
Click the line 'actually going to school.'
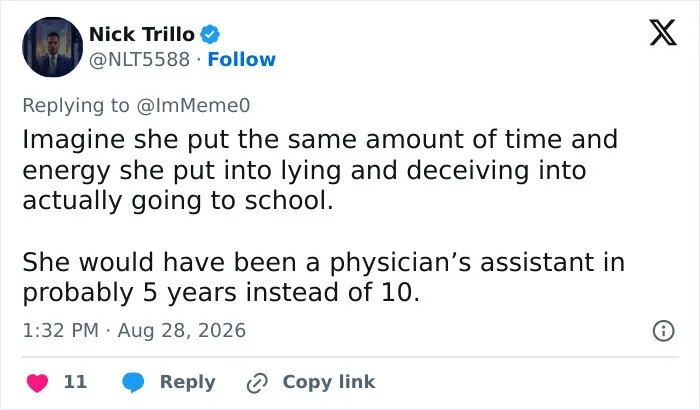click(178, 201)
